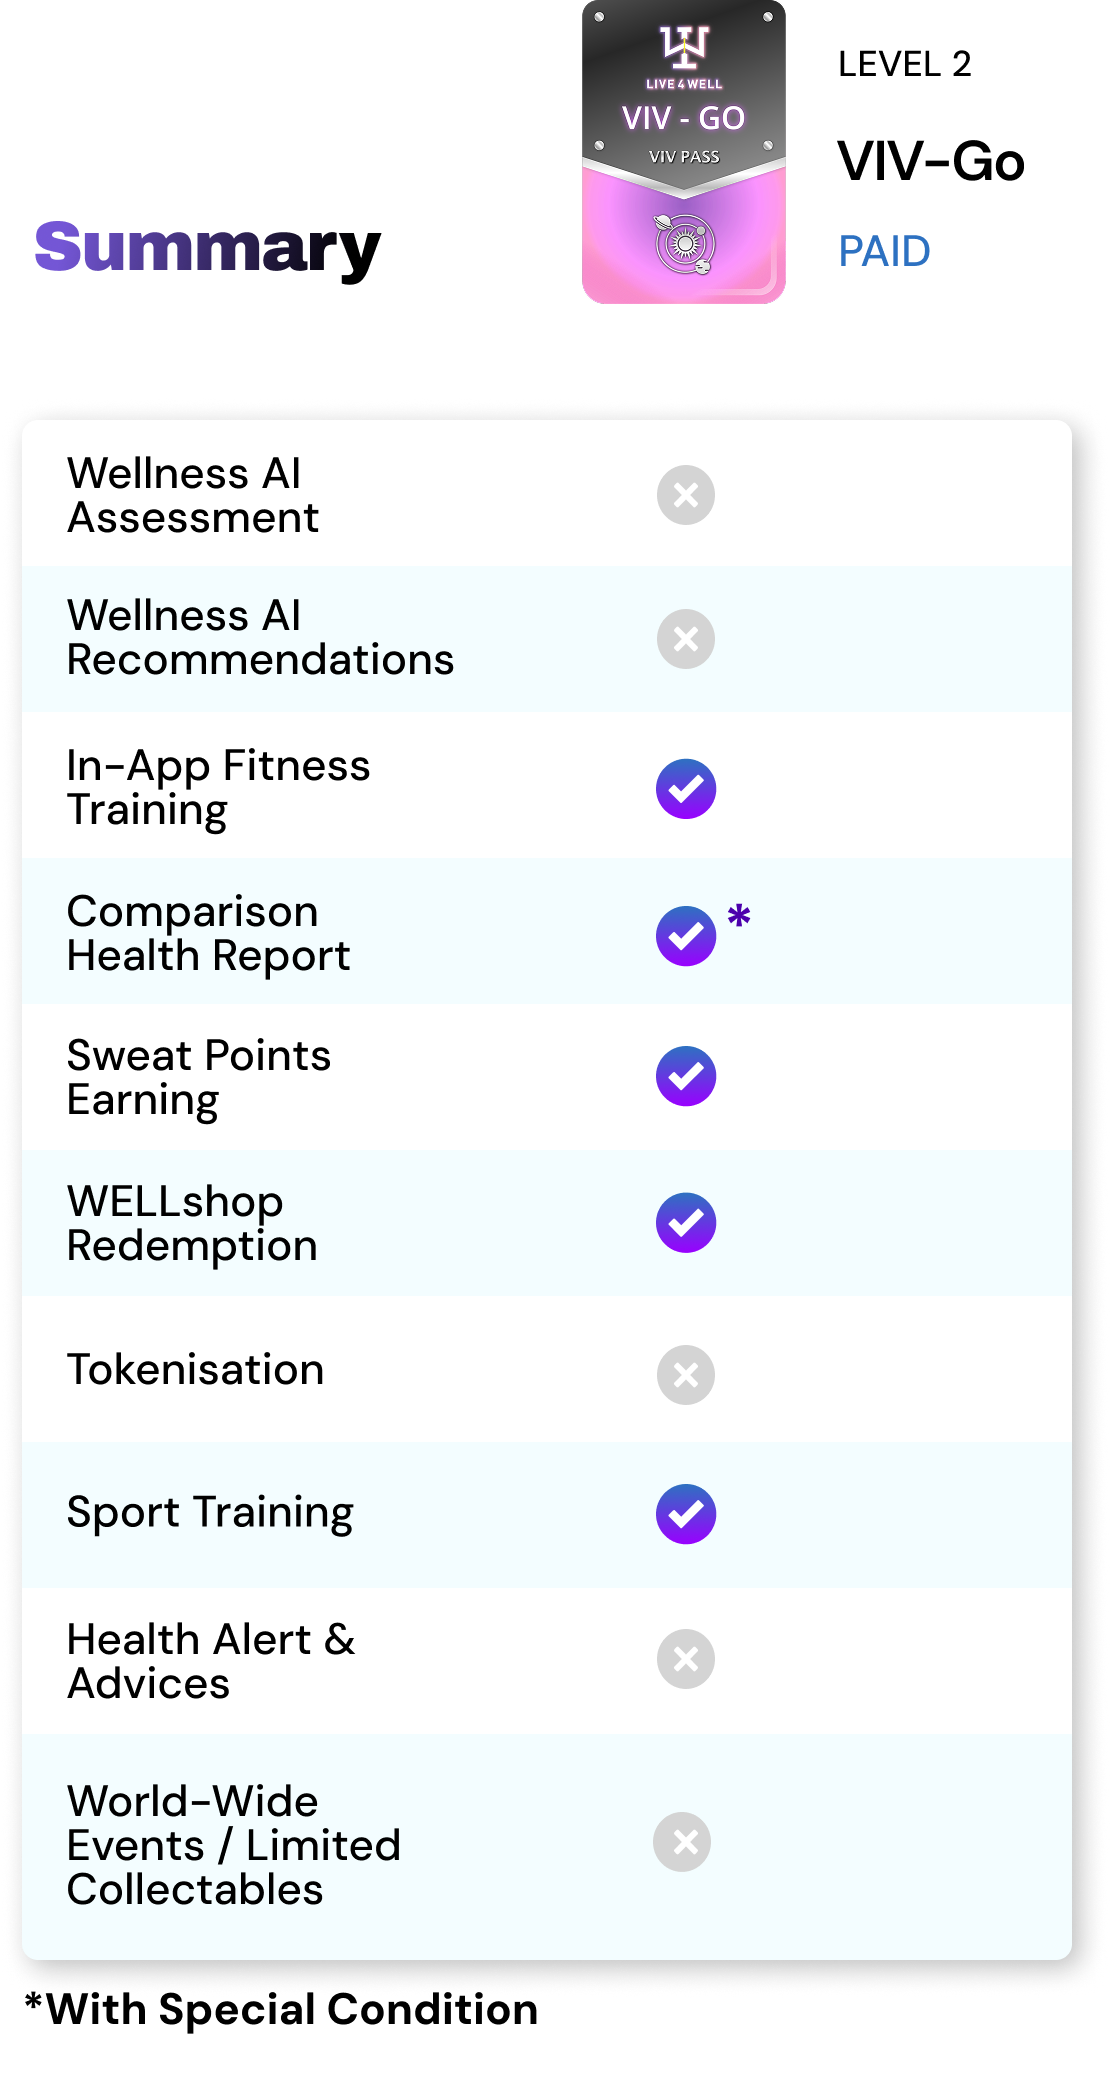Click the checkmark for Comparison Health Report

[x=686, y=936]
